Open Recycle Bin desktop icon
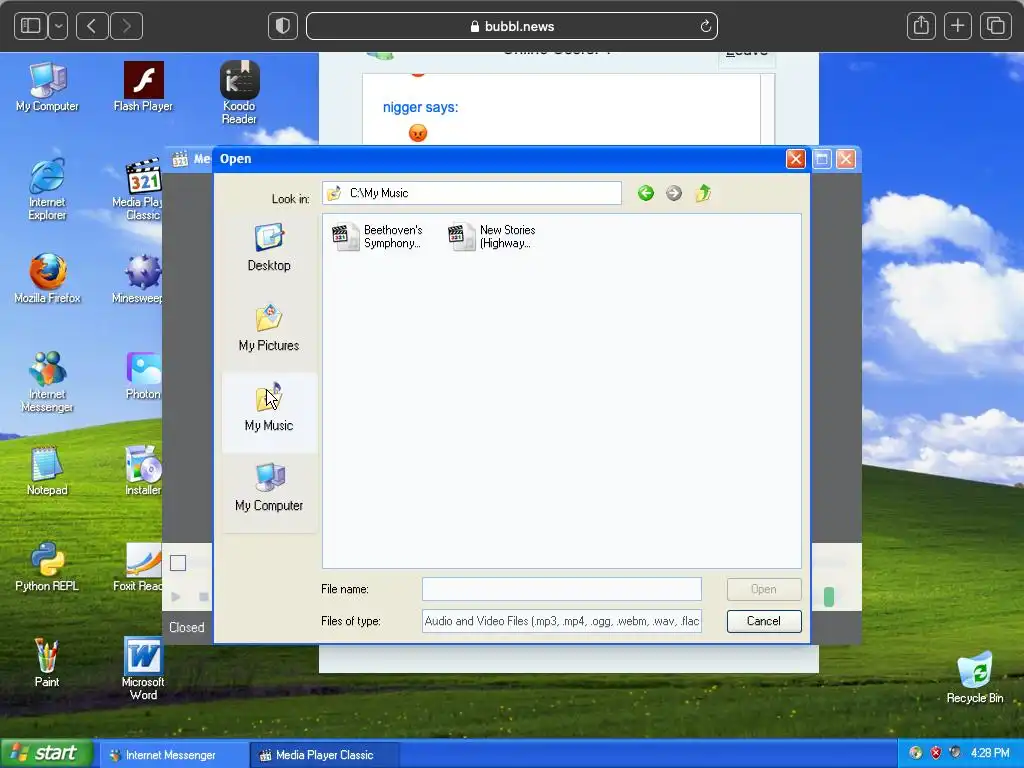The image size is (1024, 768). coord(974,678)
